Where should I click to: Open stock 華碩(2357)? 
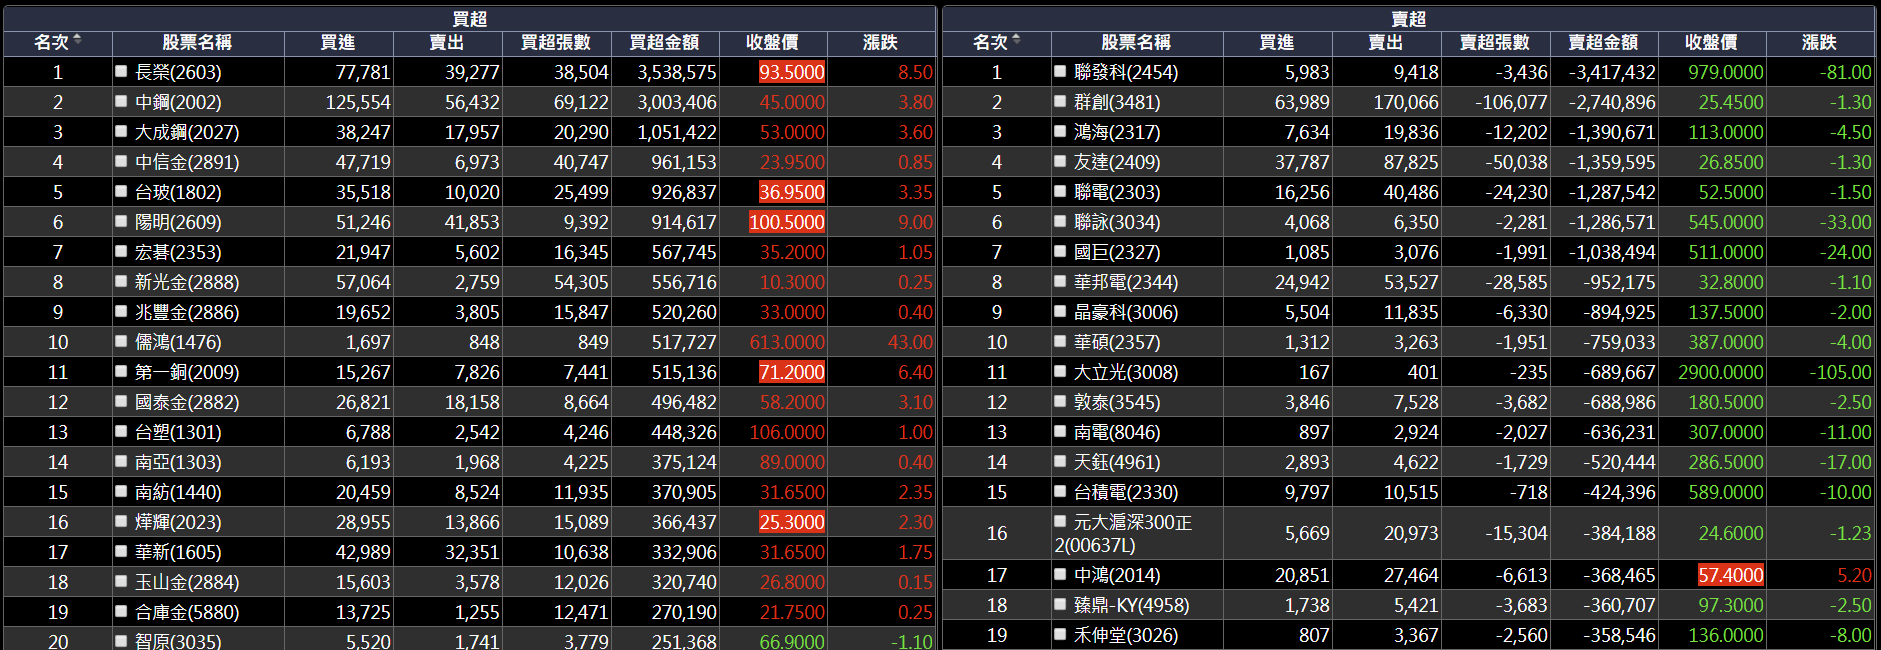[x=1117, y=342]
